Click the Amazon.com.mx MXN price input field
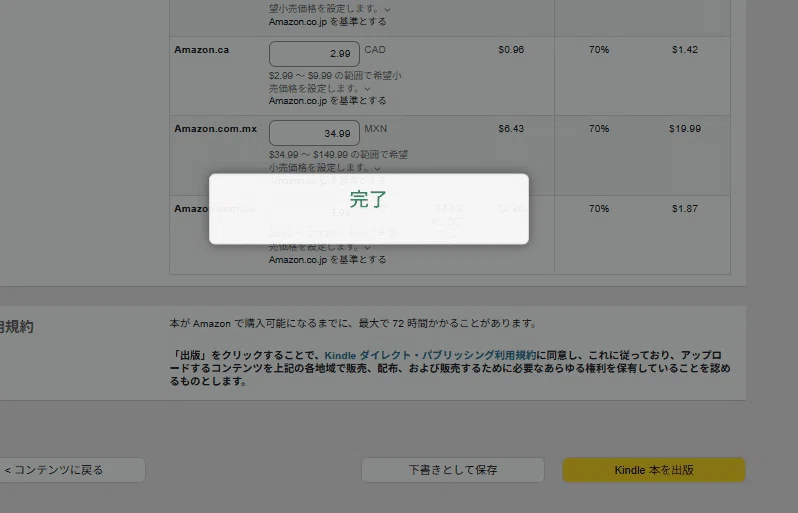Screen dimensions: 798x513 click(314, 133)
